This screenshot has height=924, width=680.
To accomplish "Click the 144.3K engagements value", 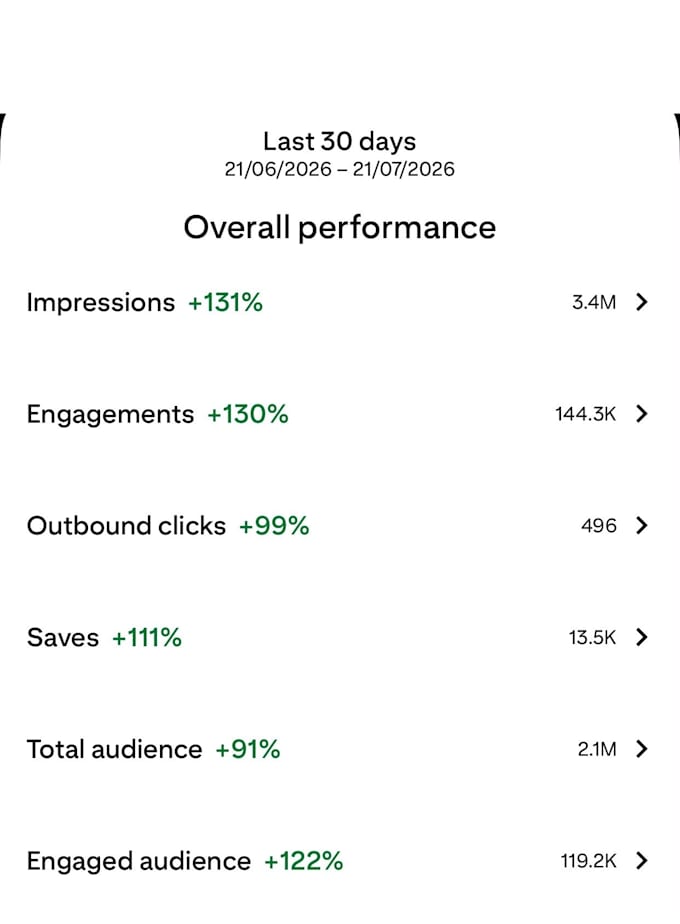I will (x=585, y=414).
